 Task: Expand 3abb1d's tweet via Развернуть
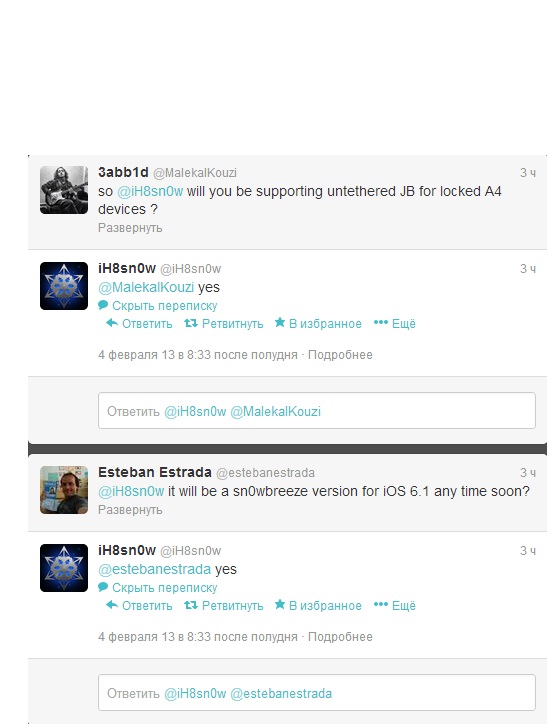(x=130, y=228)
